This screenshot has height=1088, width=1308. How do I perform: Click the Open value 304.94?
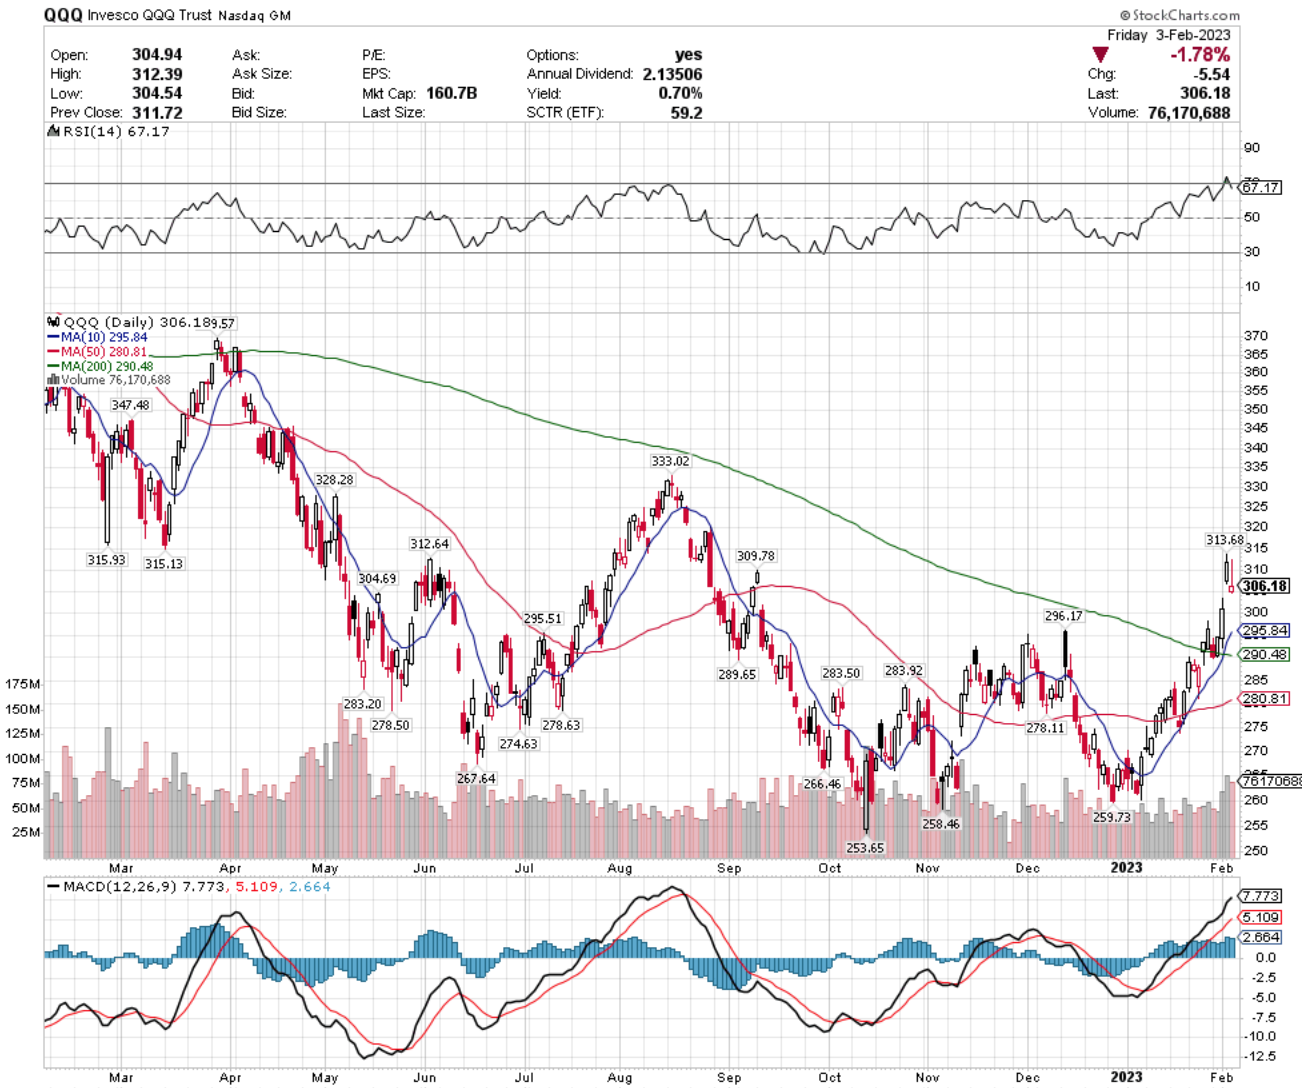[x=157, y=55]
